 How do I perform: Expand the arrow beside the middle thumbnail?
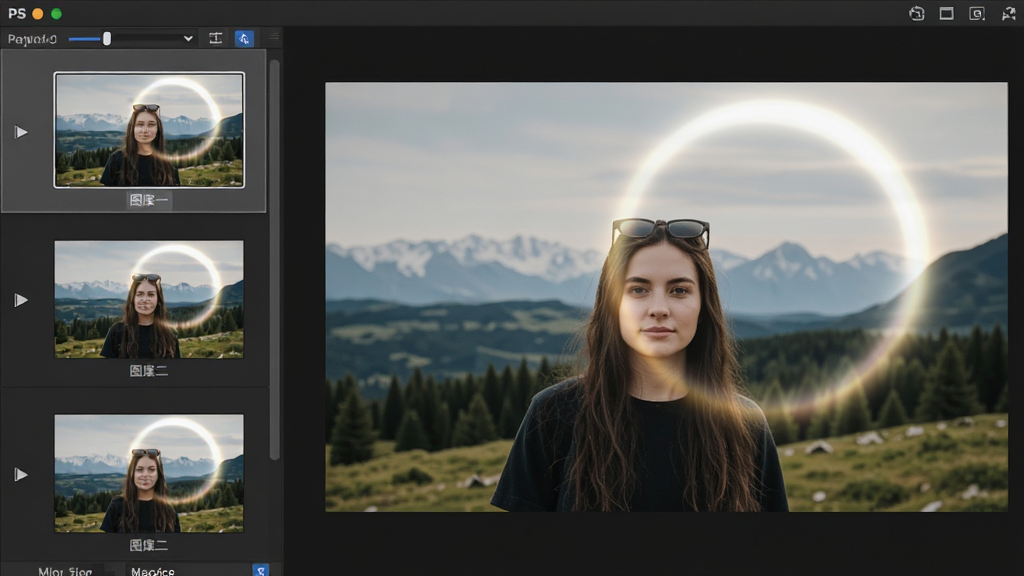pyautogui.click(x=21, y=300)
